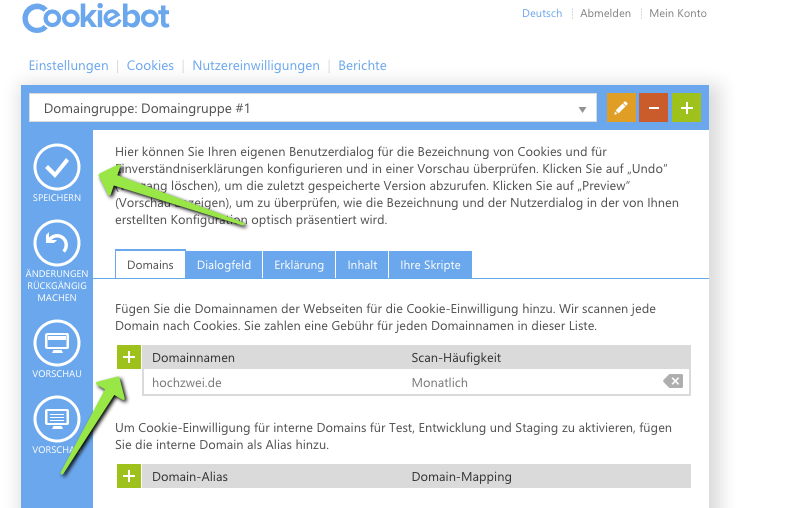798x508 pixels.
Task: Open the Cookies menu item
Action: [150, 66]
